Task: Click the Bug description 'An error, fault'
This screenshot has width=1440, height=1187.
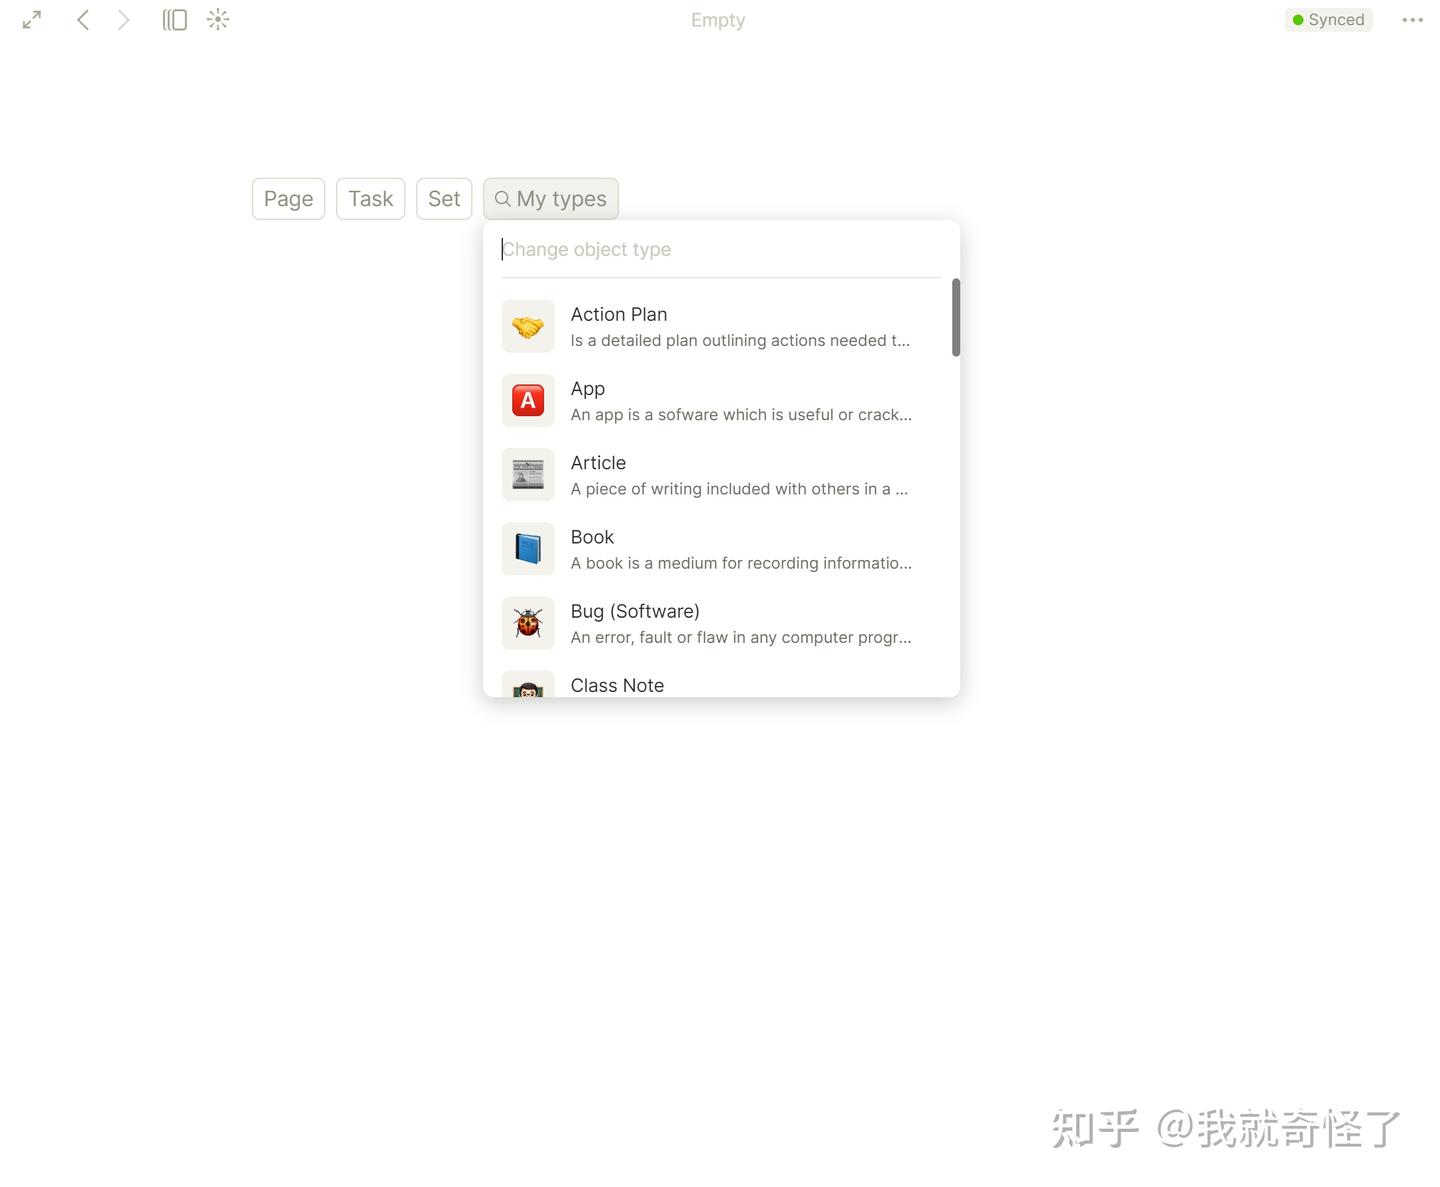Action: click(x=741, y=636)
